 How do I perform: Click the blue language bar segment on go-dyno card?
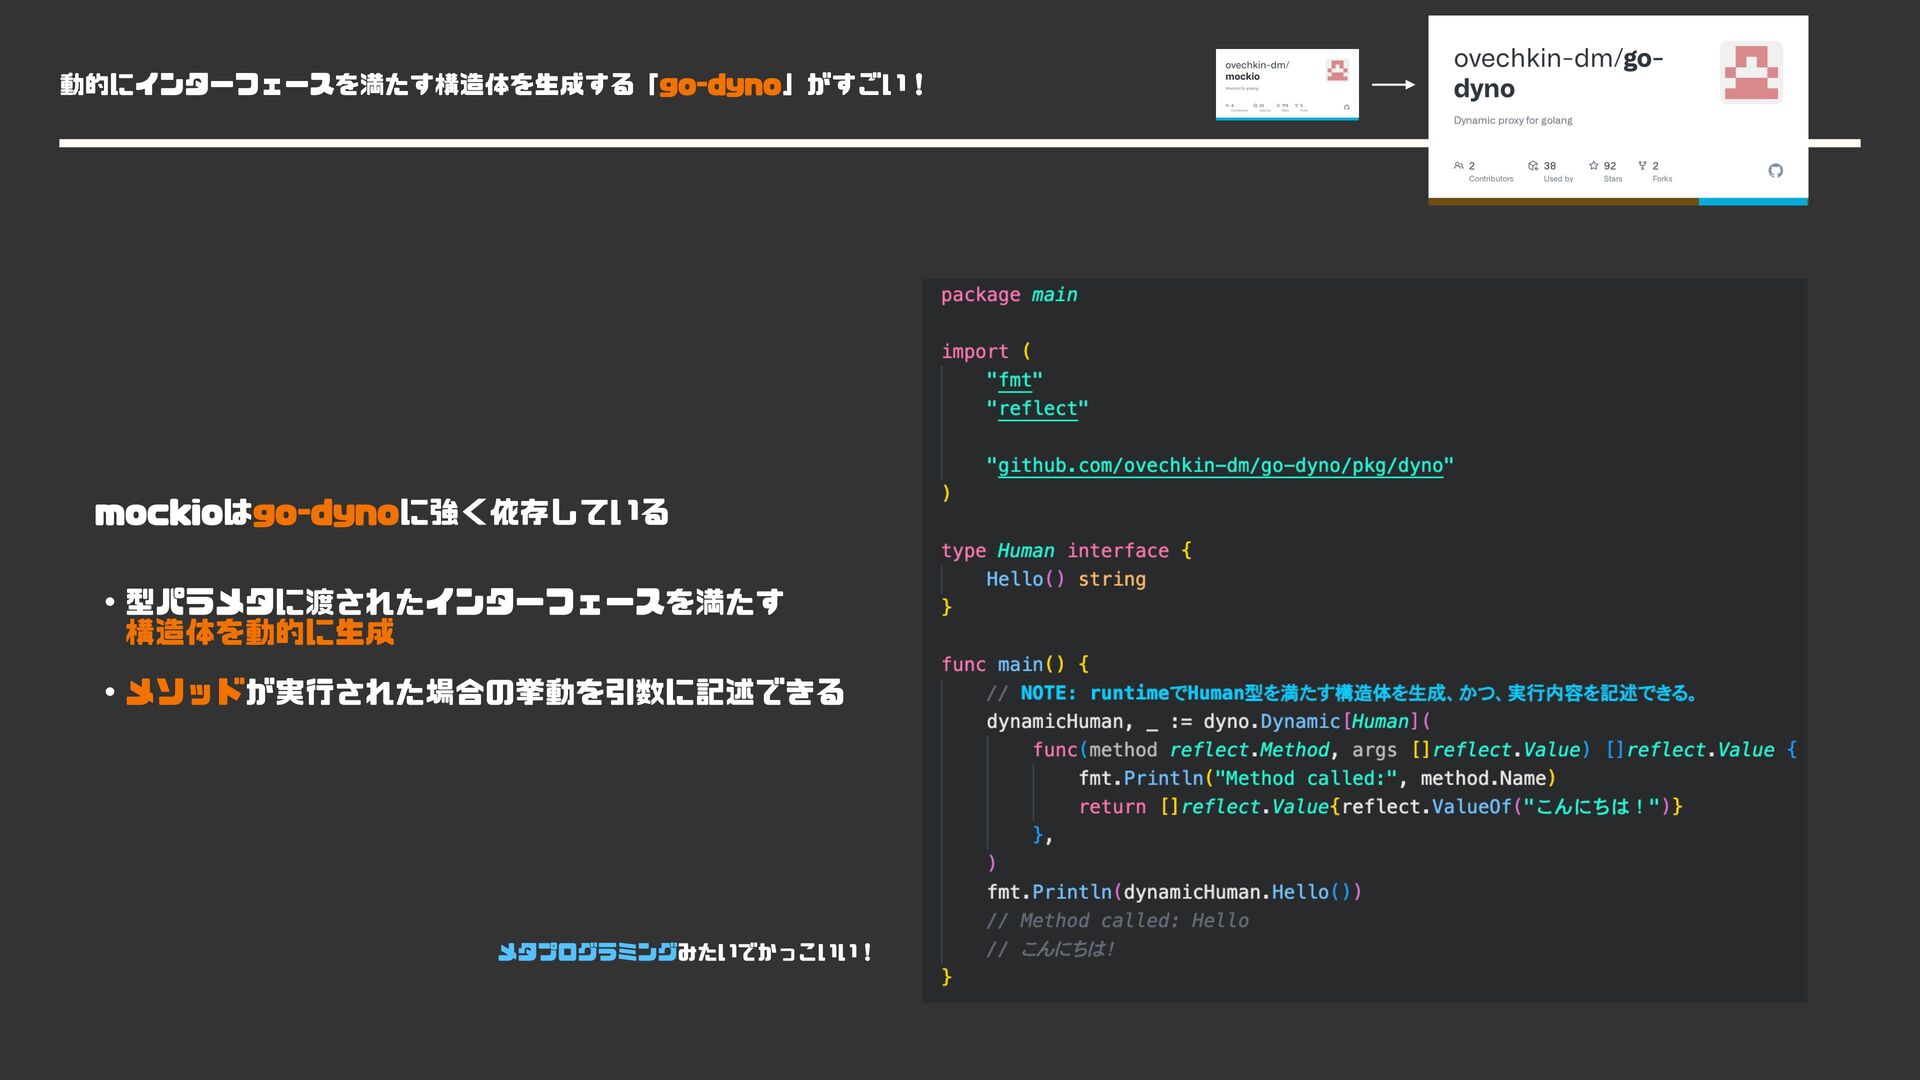[1752, 202]
